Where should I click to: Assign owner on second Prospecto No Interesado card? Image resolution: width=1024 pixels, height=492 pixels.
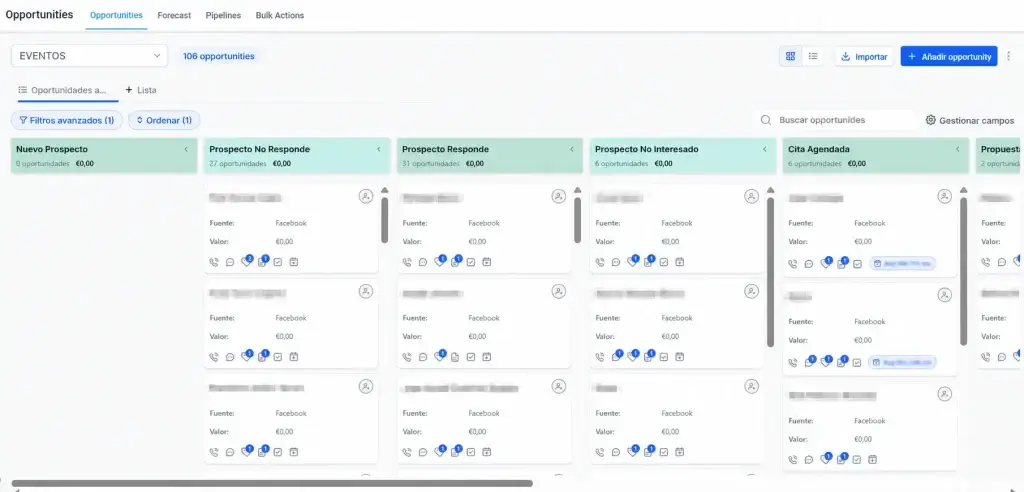pyautogui.click(x=752, y=291)
